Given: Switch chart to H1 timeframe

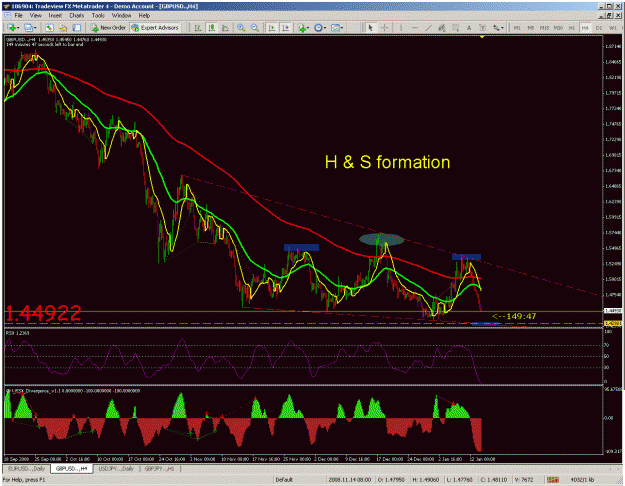Looking at the screenshot, I should click(x=572, y=28).
